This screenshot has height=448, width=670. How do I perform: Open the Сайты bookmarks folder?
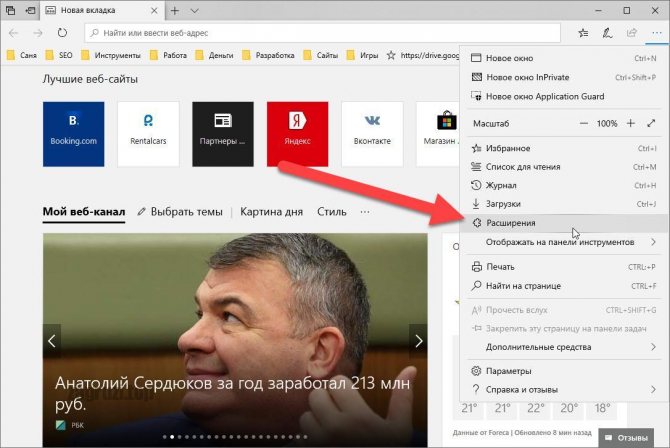(x=320, y=55)
